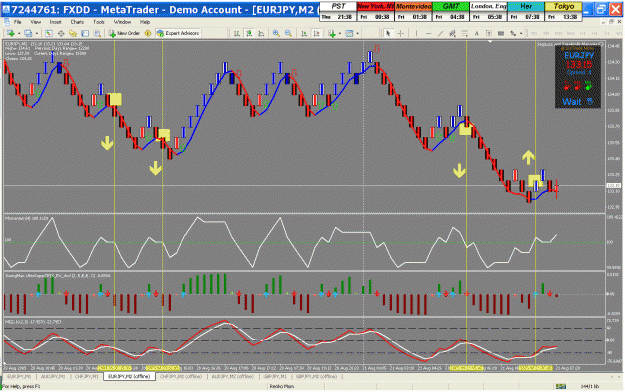Viewport: 625px width, 392px height.
Task: Open the File menu
Action: tap(18, 22)
